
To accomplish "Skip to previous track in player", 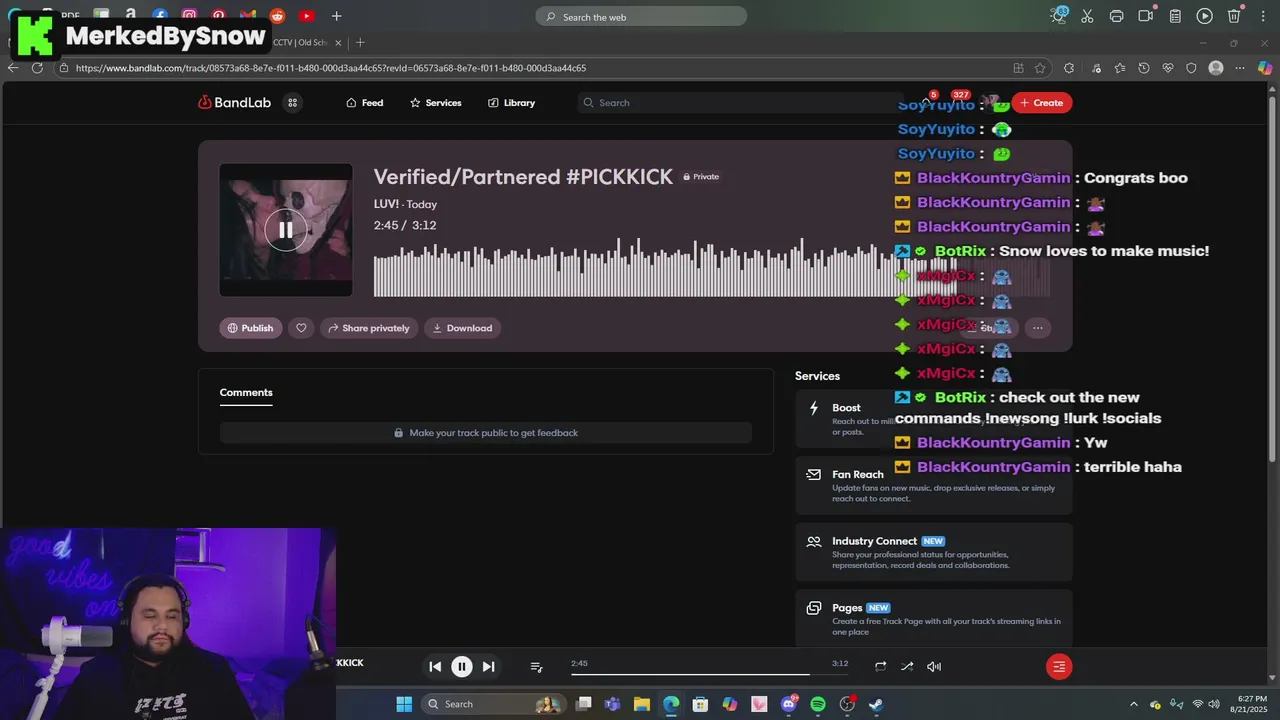I will 435,667.
